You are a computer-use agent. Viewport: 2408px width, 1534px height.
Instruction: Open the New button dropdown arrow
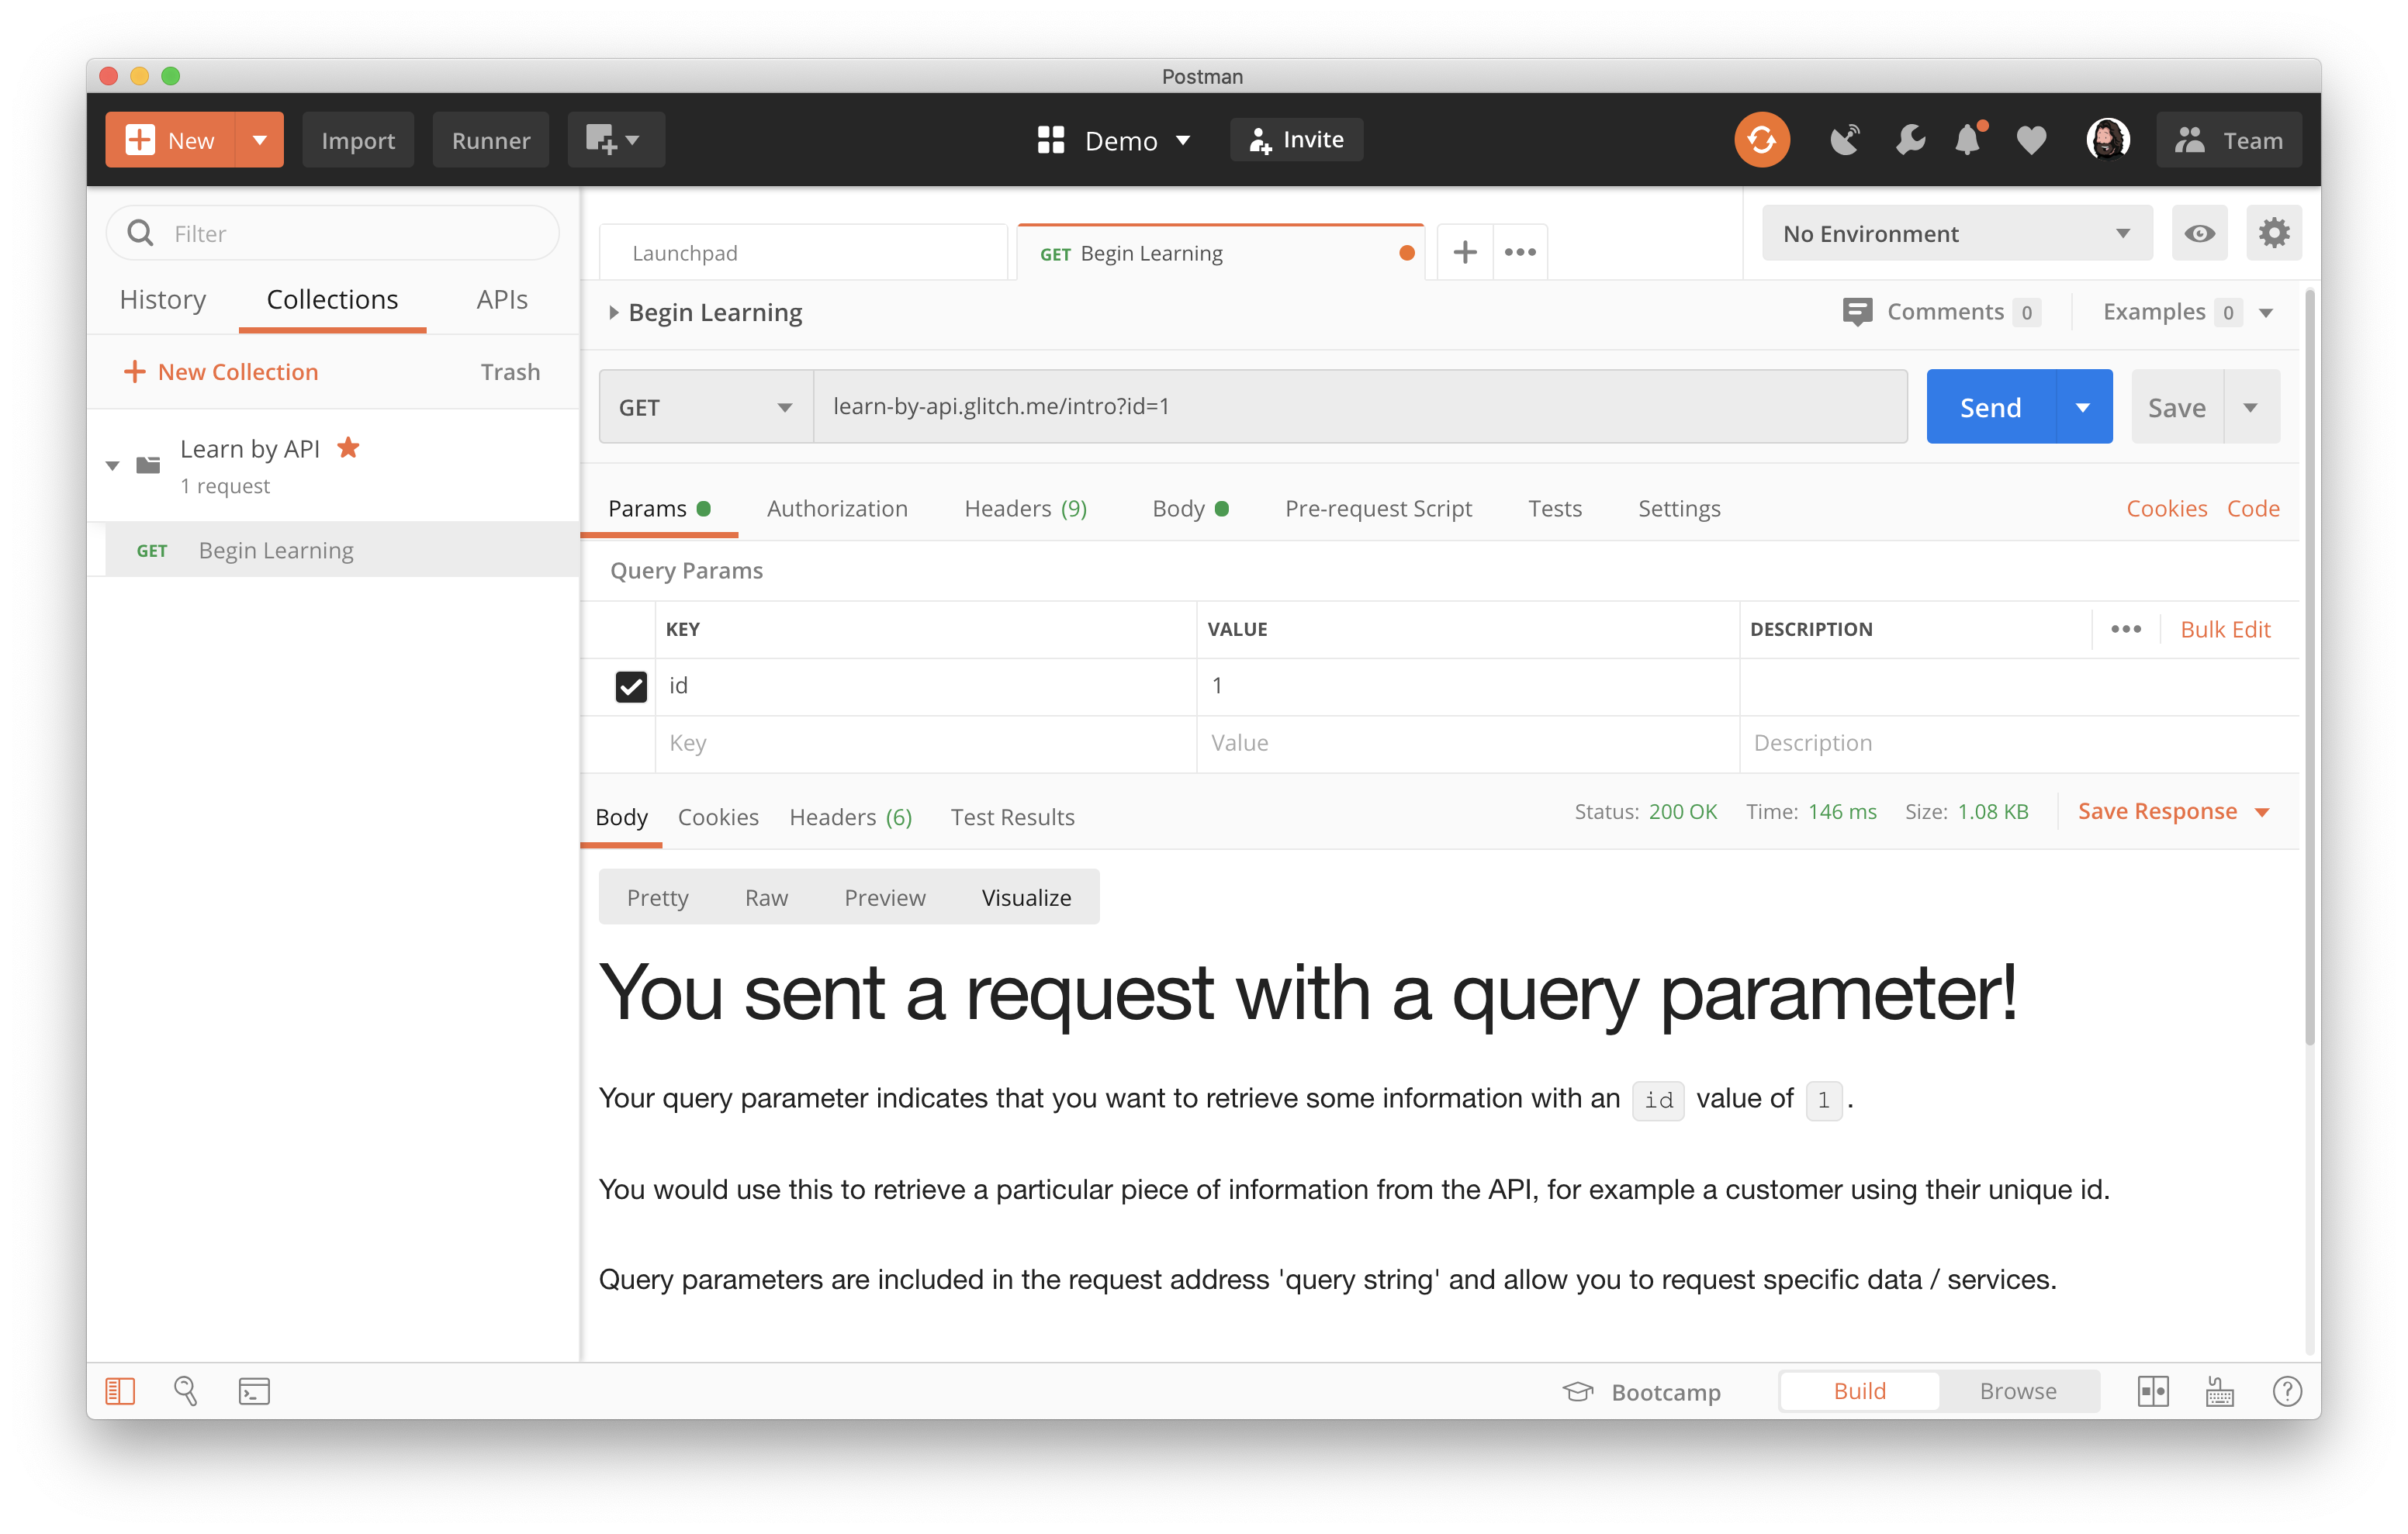(259, 140)
